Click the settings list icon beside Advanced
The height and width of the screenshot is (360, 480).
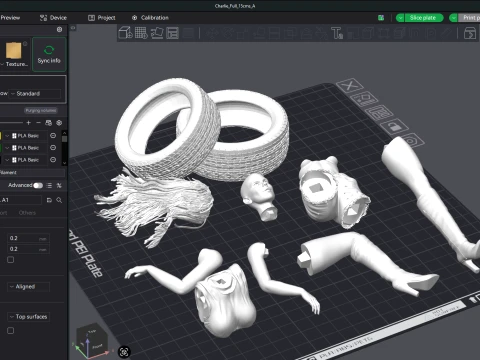49,185
